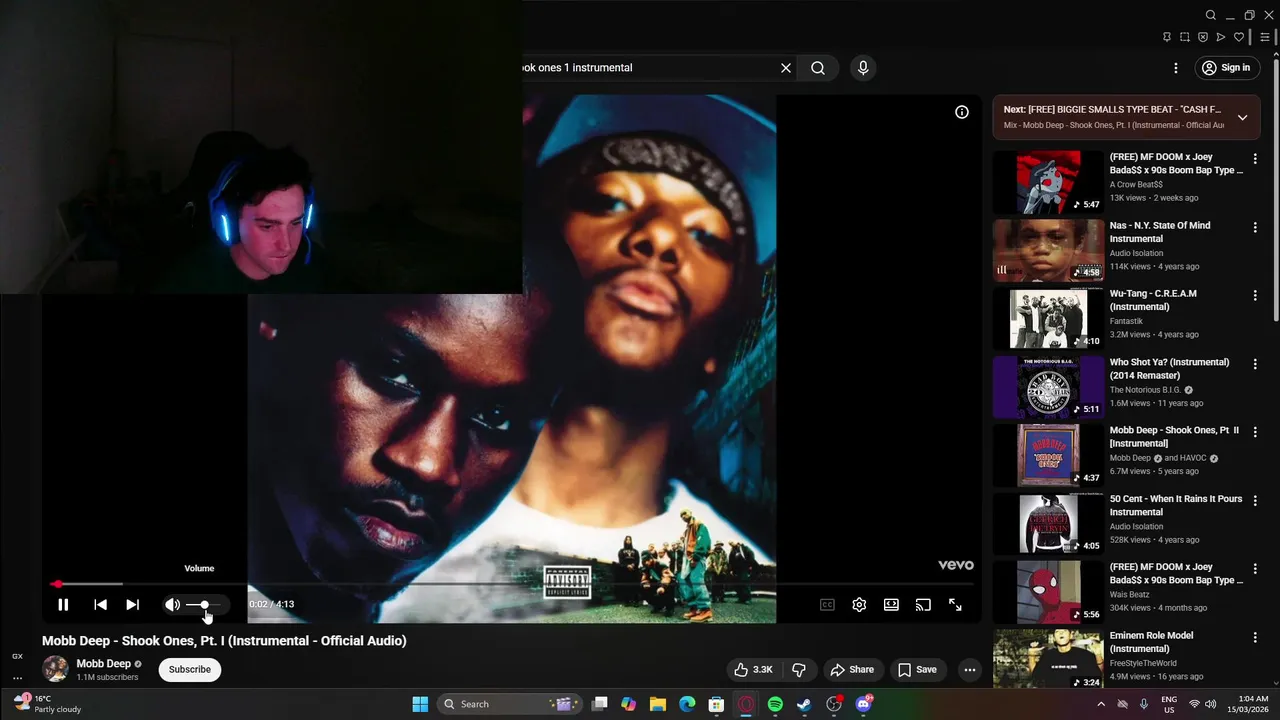The width and height of the screenshot is (1280, 720).
Task: Click the YouTube search magnifier button
Action: point(818,68)
